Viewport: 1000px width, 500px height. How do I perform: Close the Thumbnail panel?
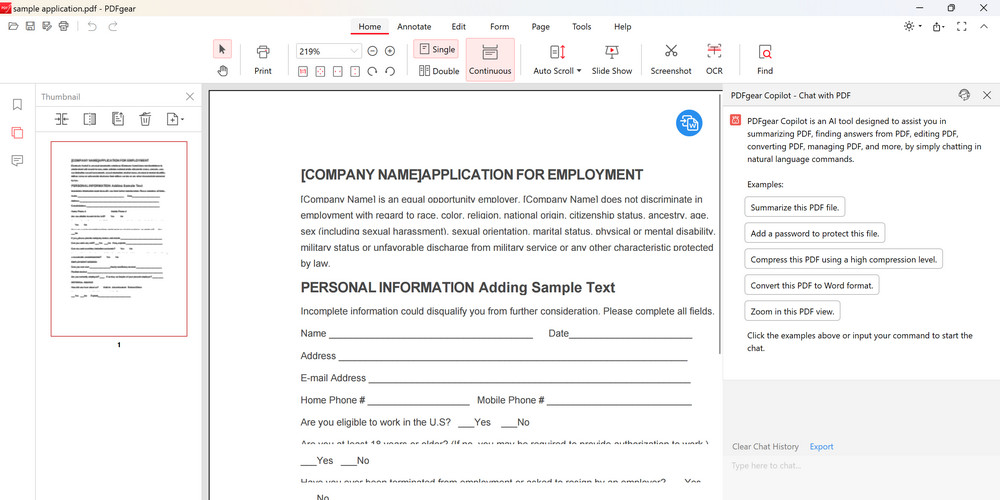(189, 96)
